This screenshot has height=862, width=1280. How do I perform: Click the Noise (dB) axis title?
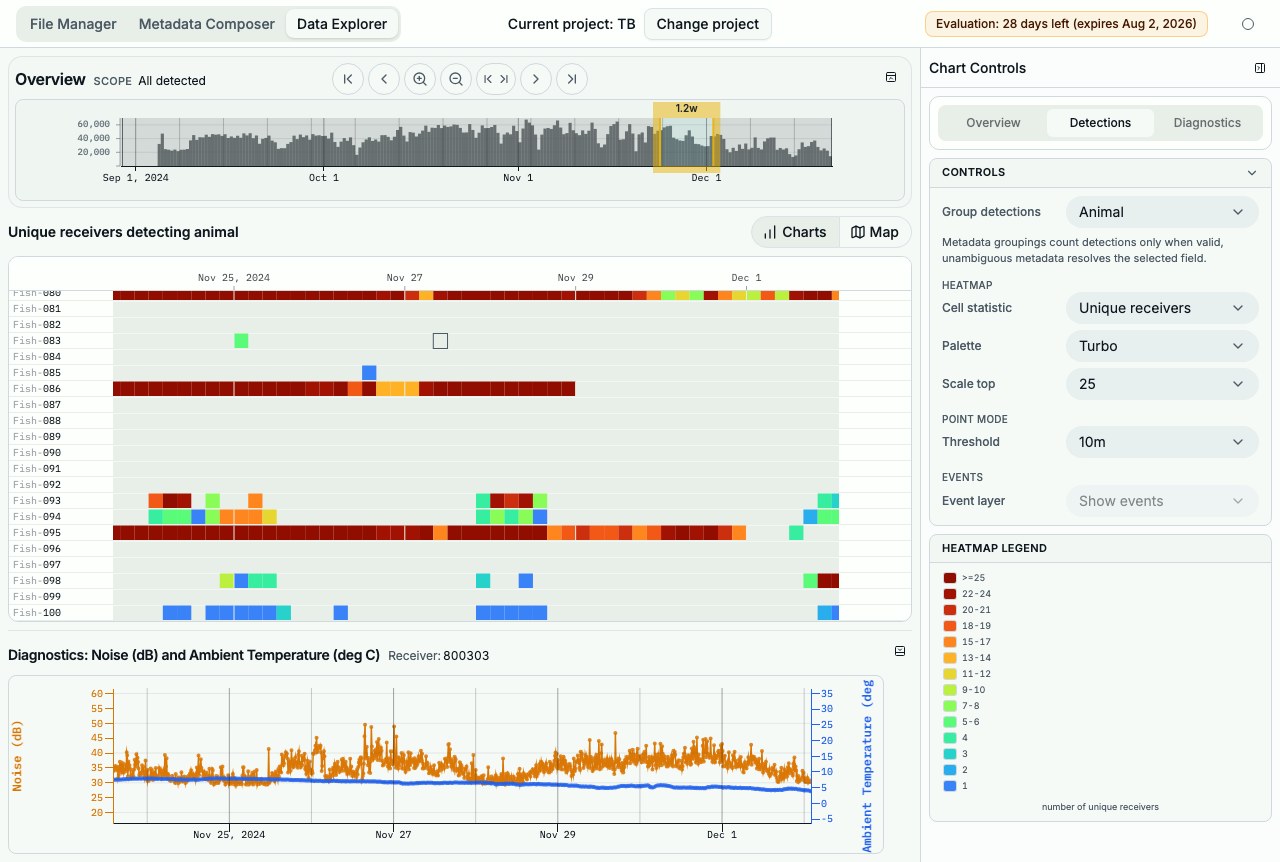click(17, 758)
